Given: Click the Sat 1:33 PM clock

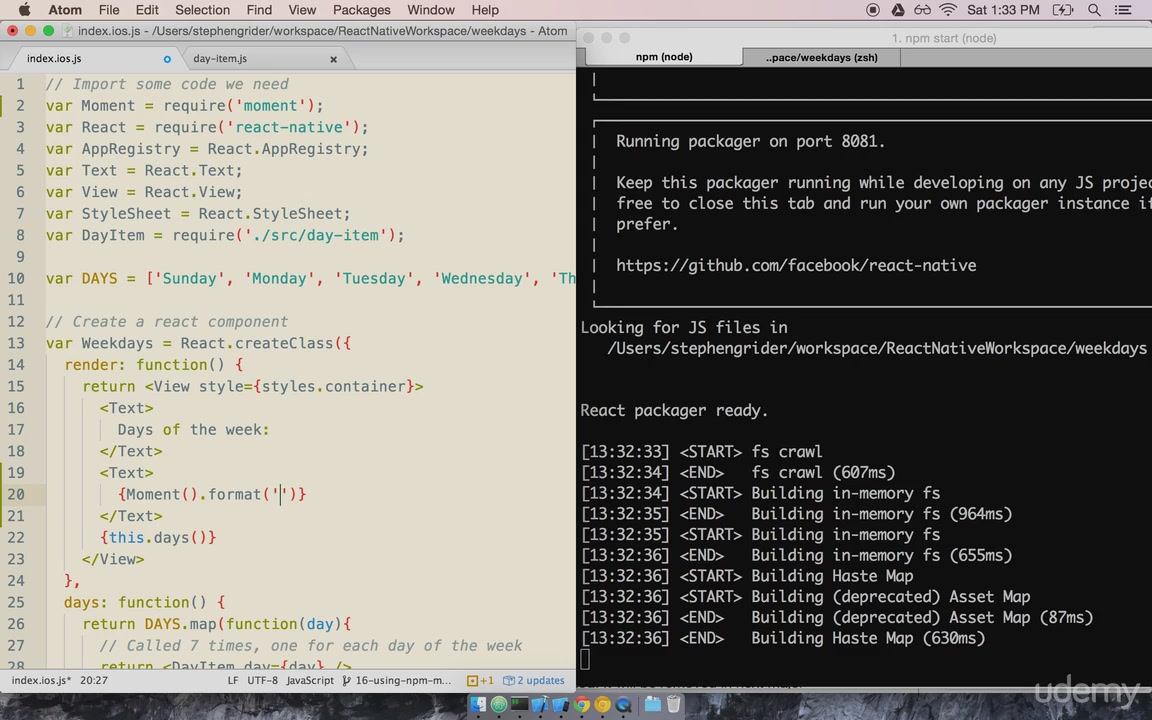Looking at the screenshot, I should click(x=1003, y=10).
